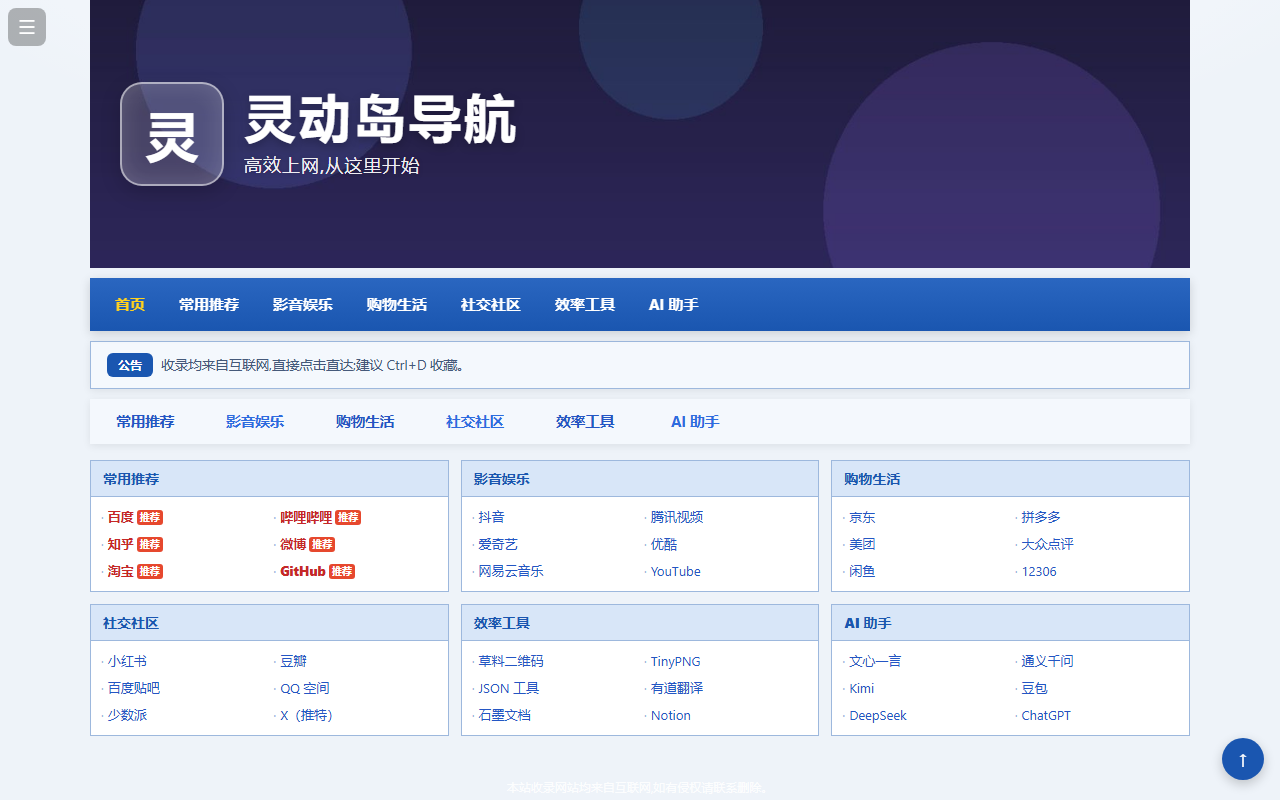
Task: Open the DeepSeek link
Action: 878,715
